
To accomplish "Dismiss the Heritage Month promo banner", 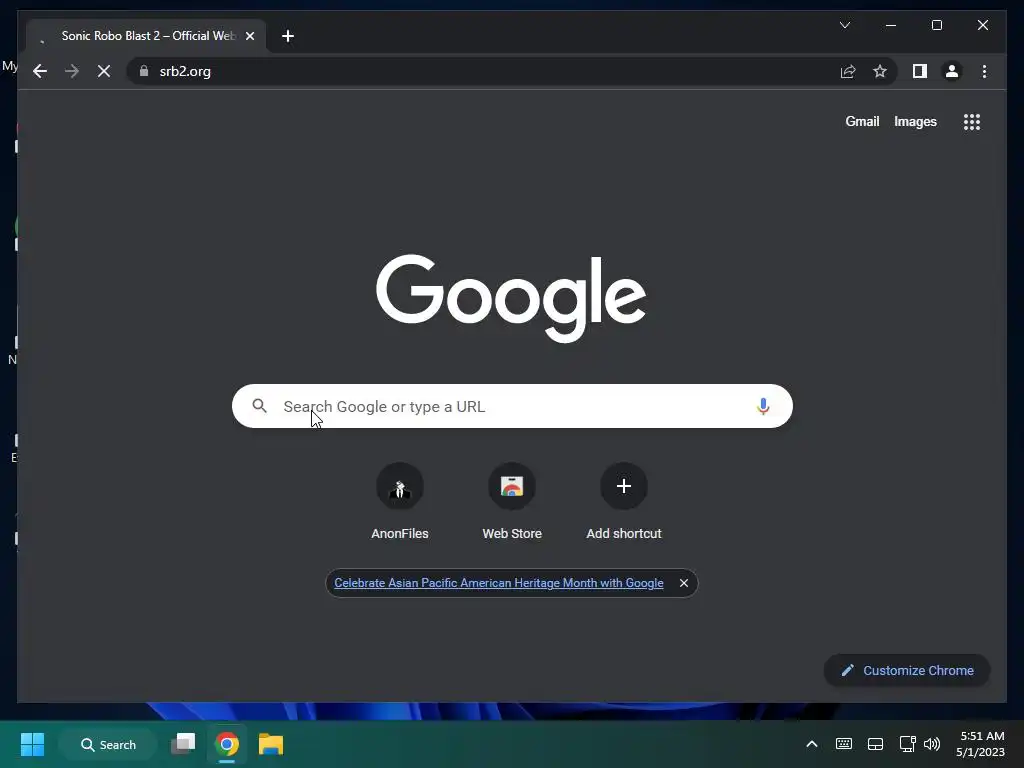I will [x=684, y=583].
